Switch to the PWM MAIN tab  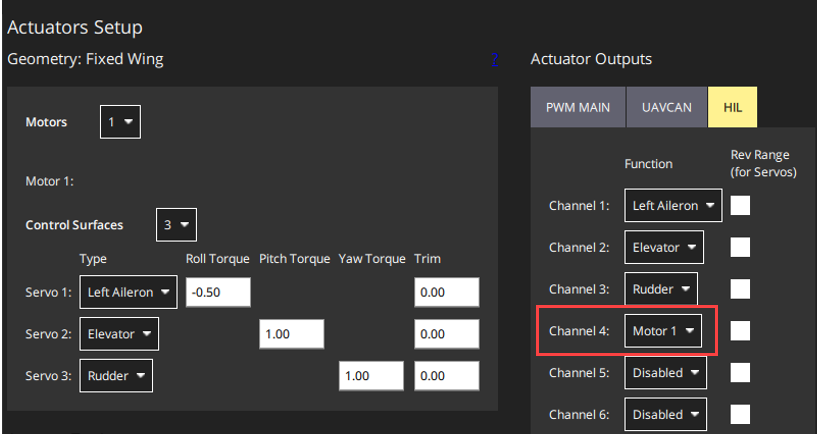point(578,107)
